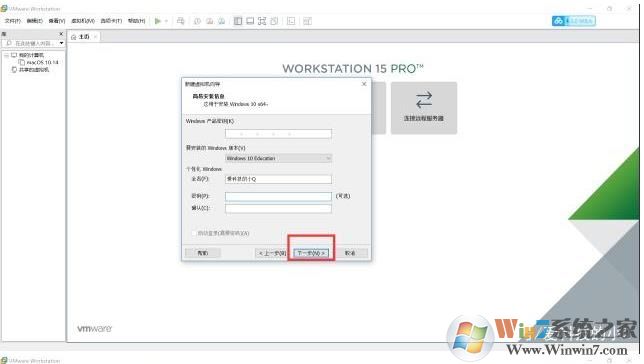
Task: Click the confirm password (确认) input field
Action: coord(278,209)
